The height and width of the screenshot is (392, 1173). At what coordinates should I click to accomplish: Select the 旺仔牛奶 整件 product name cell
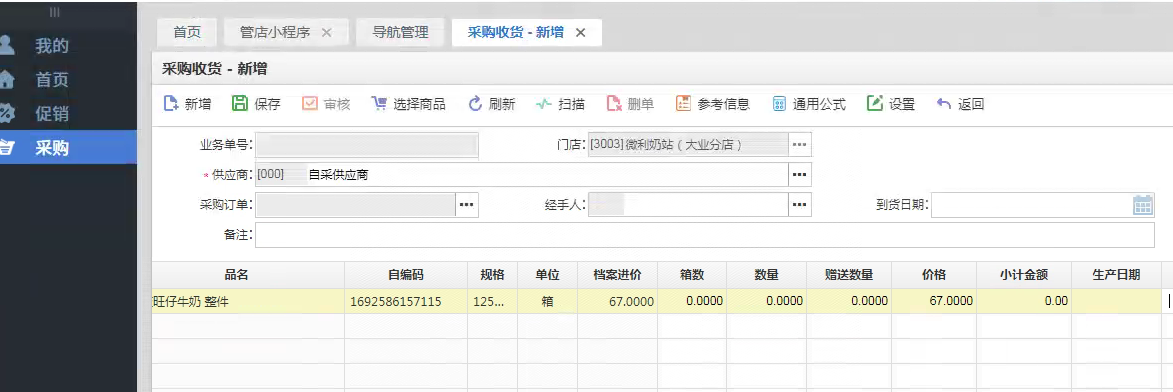pyautogui.click(x=248, y=301)
